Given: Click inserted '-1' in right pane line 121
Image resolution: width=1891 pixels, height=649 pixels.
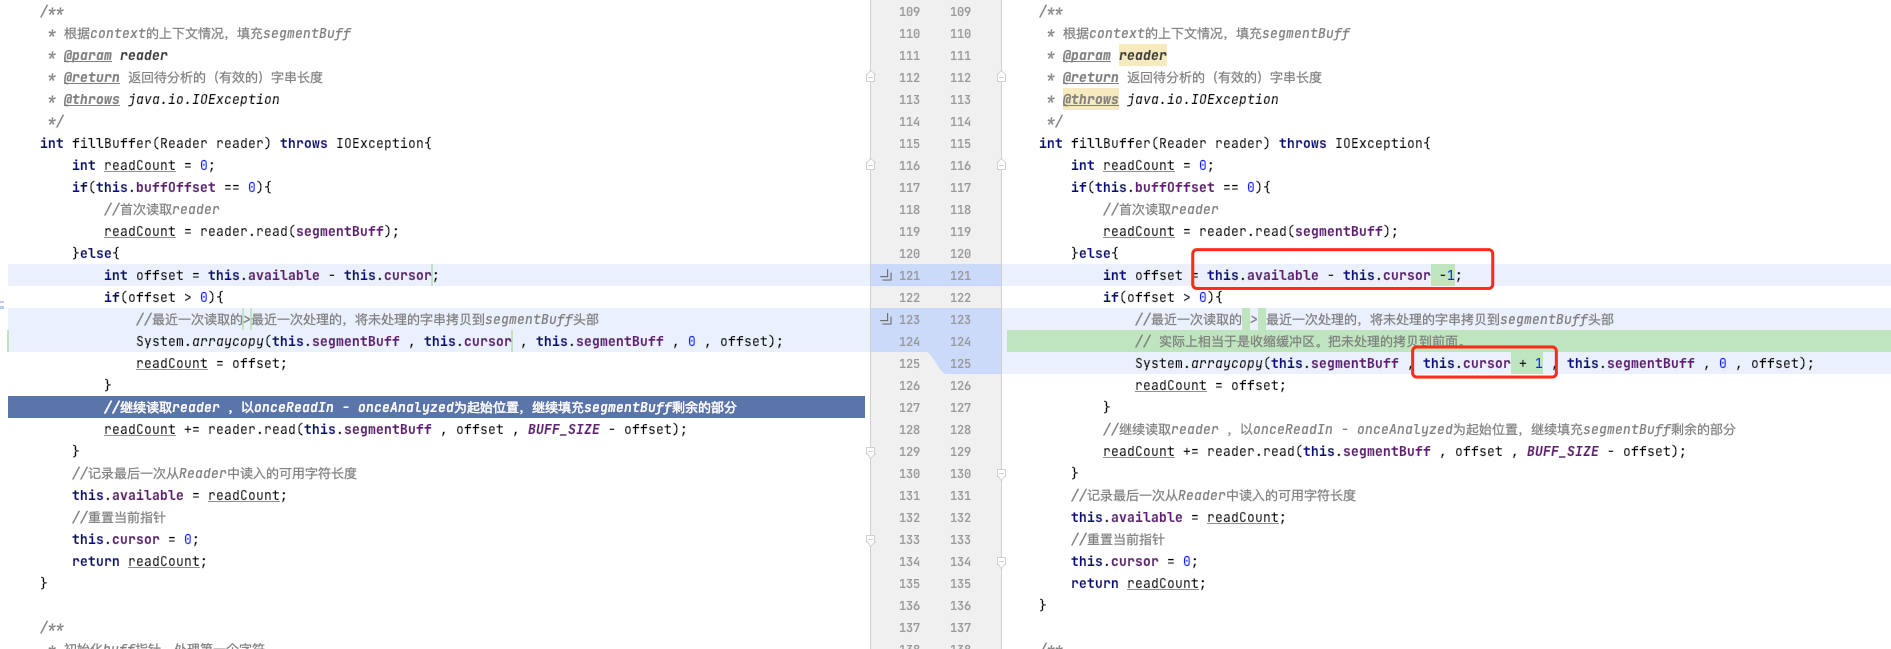Looking at the screenshot, I should point(1447,275).
